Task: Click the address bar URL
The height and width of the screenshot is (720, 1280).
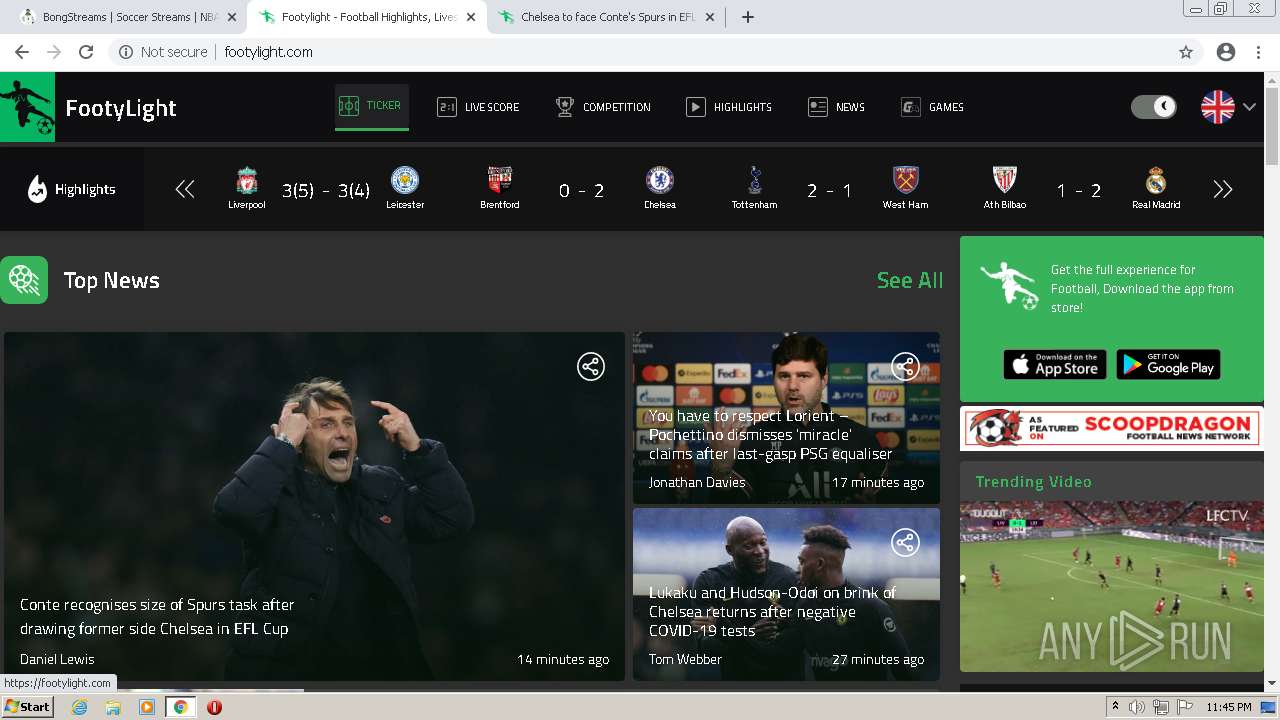Action: [268, 52]
